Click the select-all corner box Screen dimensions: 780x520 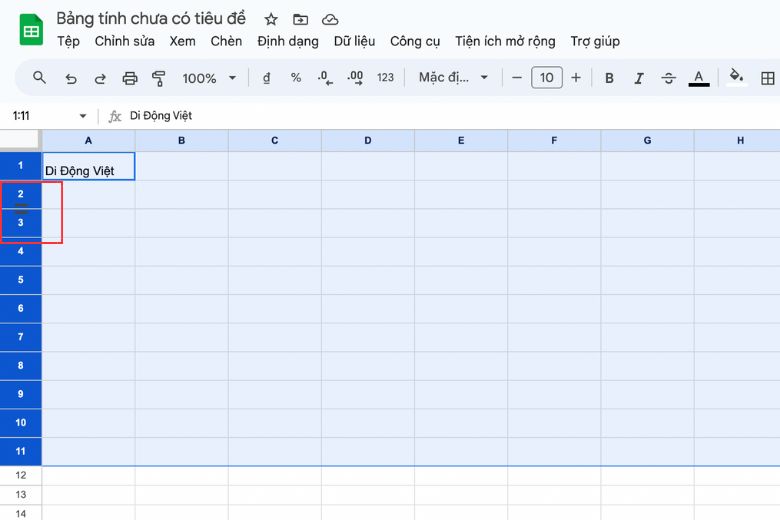click(x=20, y=140)
